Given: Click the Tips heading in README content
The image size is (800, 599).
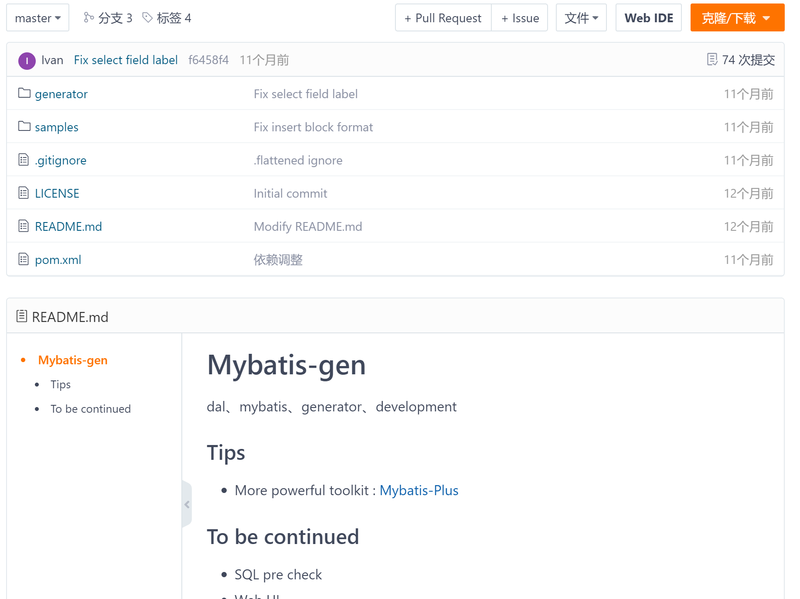Looking at the screenshot, I should pyautogui.click(x=226, y=453).
